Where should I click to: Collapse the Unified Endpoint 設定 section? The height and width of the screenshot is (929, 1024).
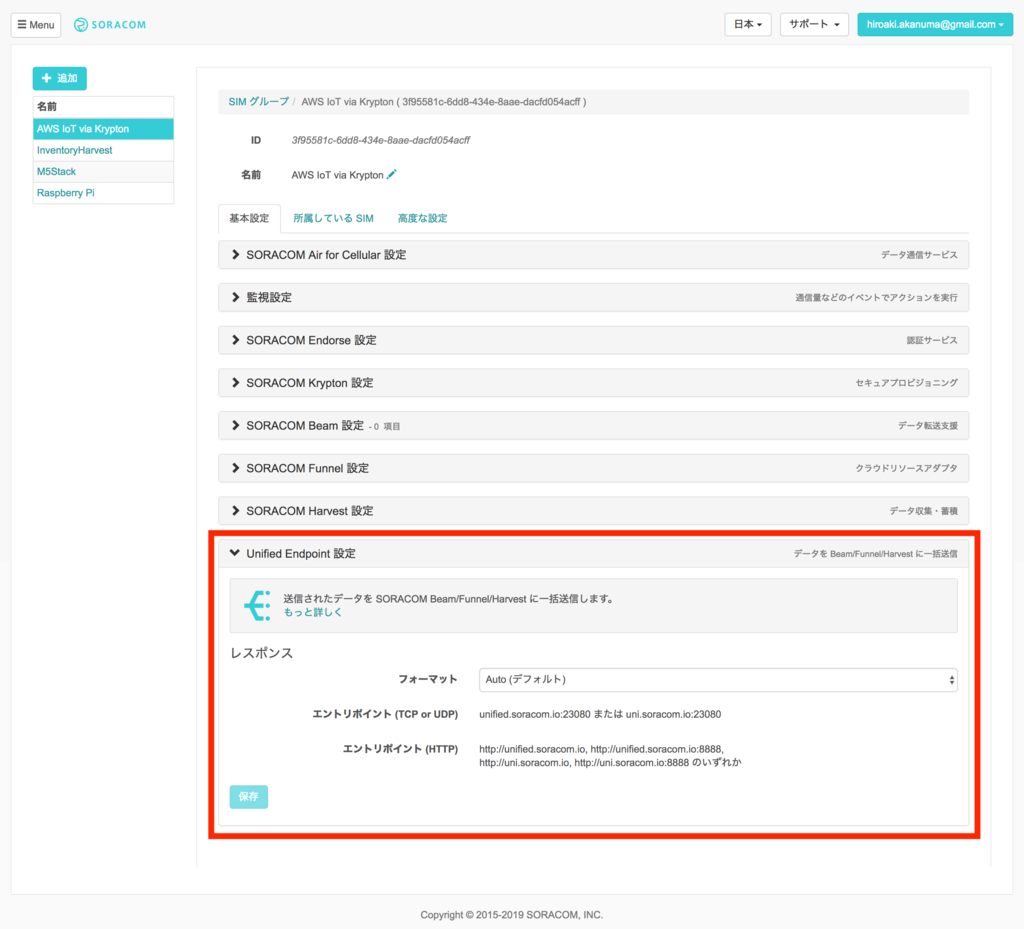593,554
